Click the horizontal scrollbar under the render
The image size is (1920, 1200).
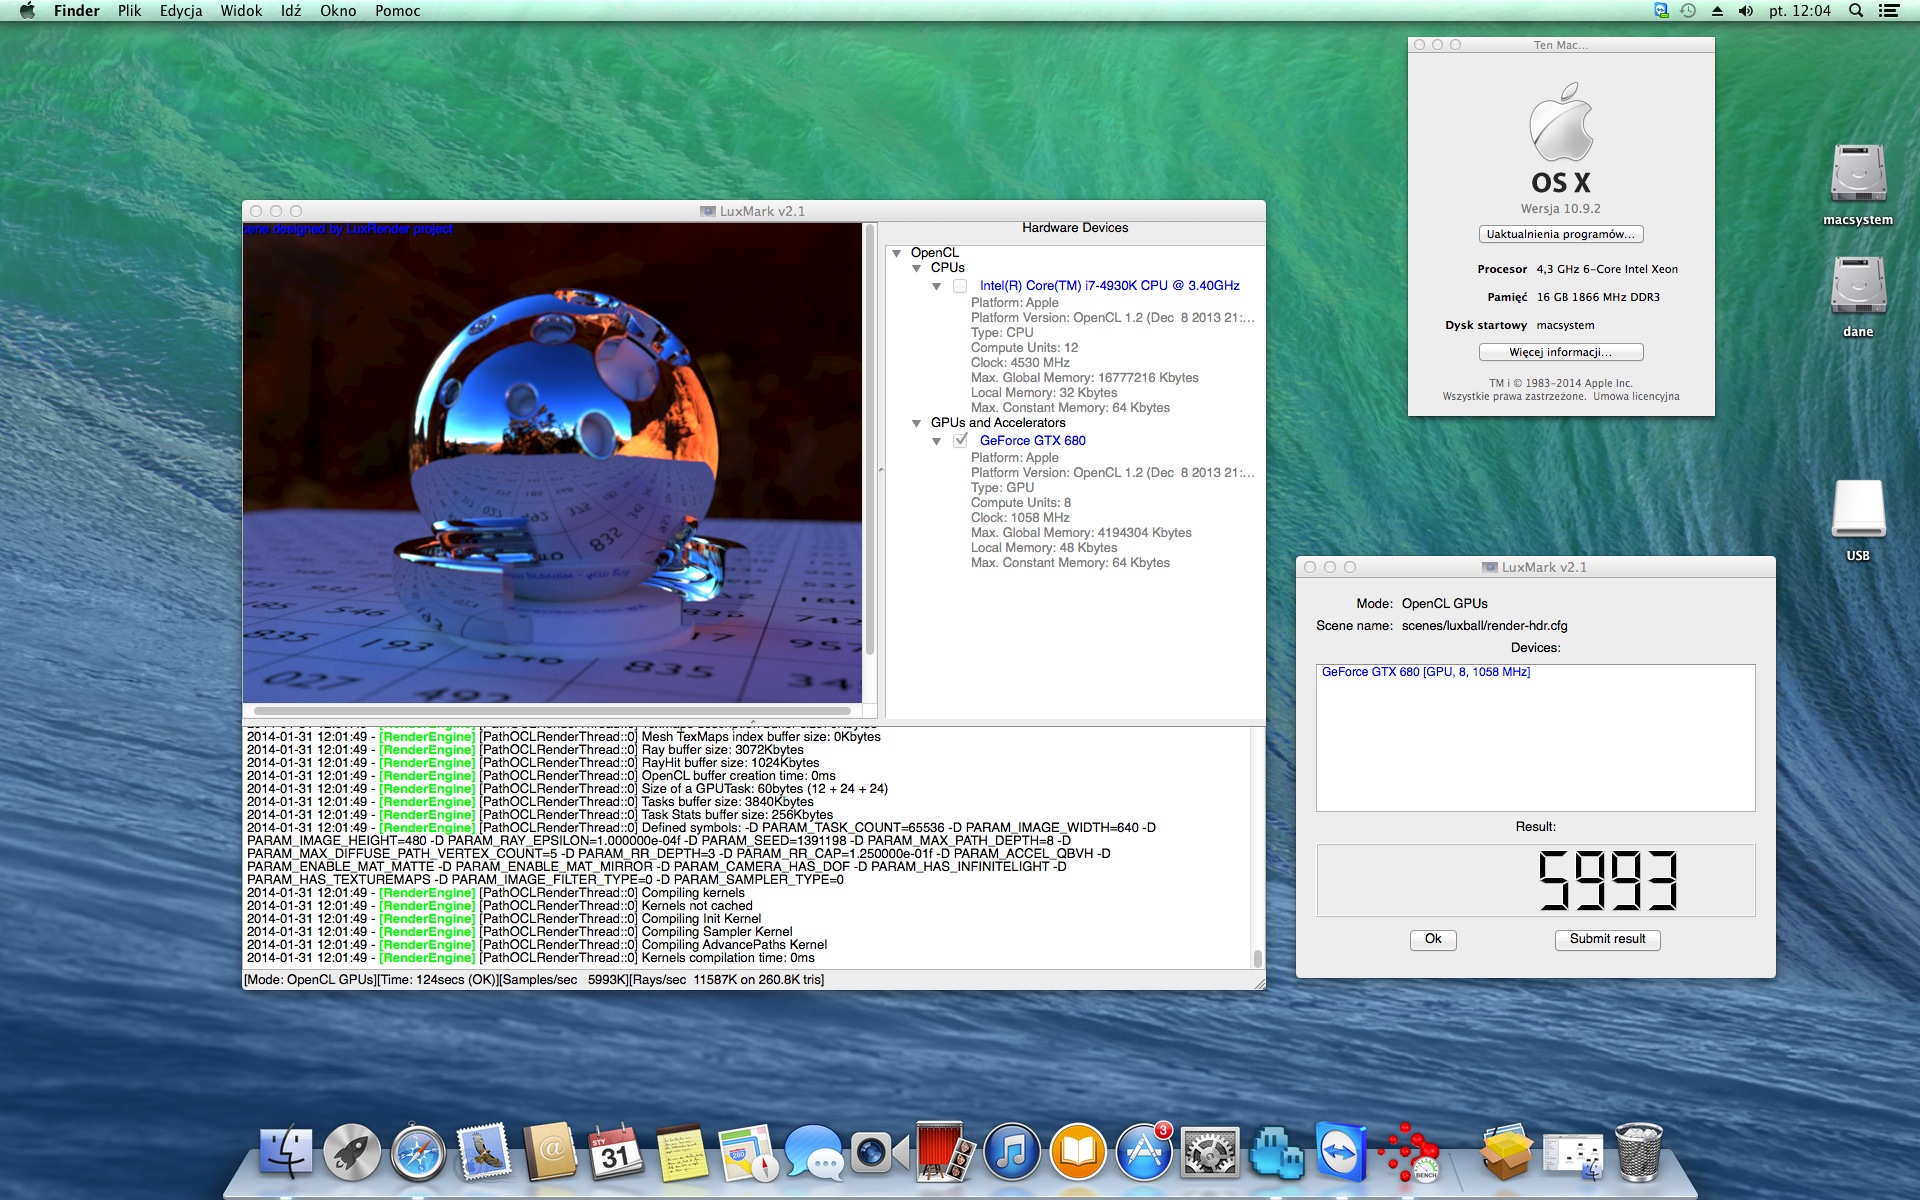[552, 711]
